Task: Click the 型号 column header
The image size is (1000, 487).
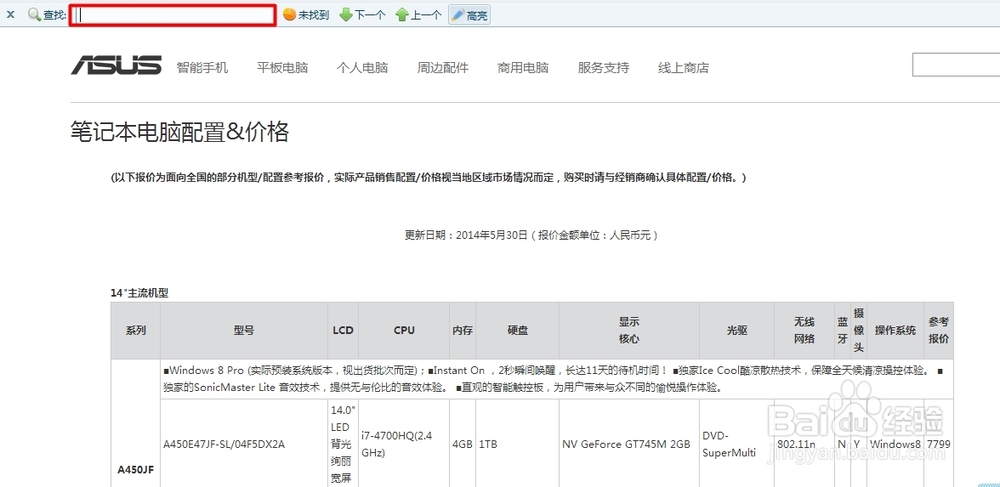Action: (x=244, y=330)
